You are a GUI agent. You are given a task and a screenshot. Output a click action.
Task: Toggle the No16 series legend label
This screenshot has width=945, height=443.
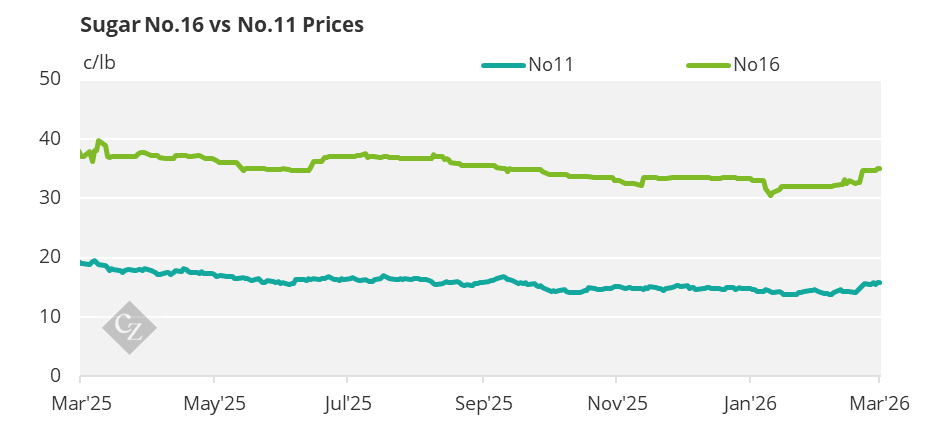756,65
